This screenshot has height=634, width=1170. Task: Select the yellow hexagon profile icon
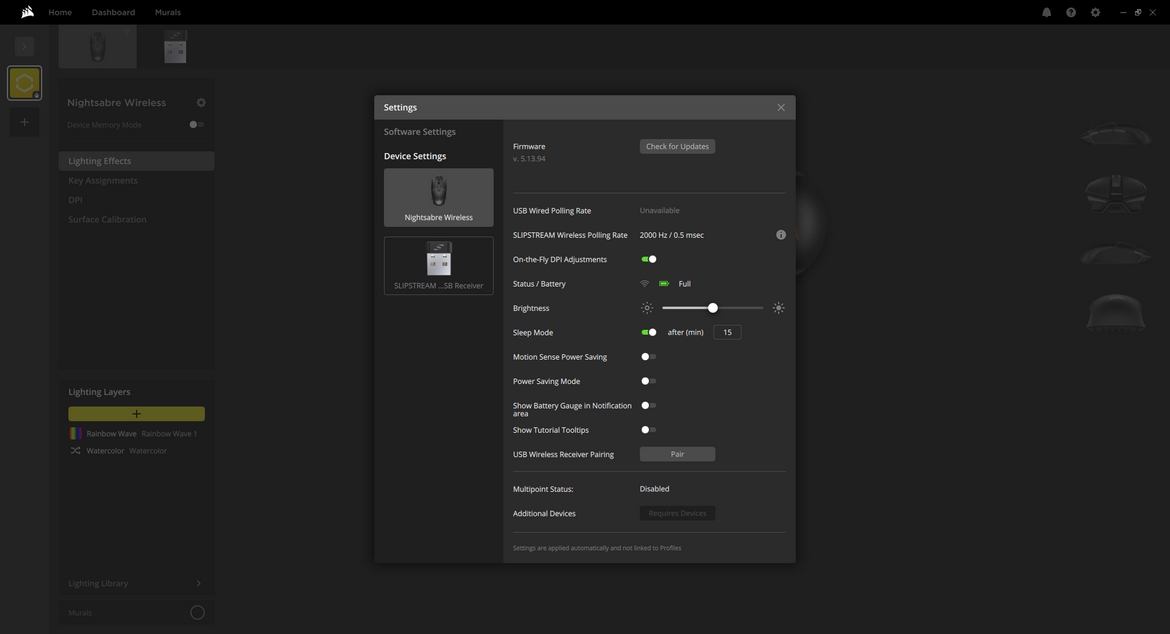24,83
